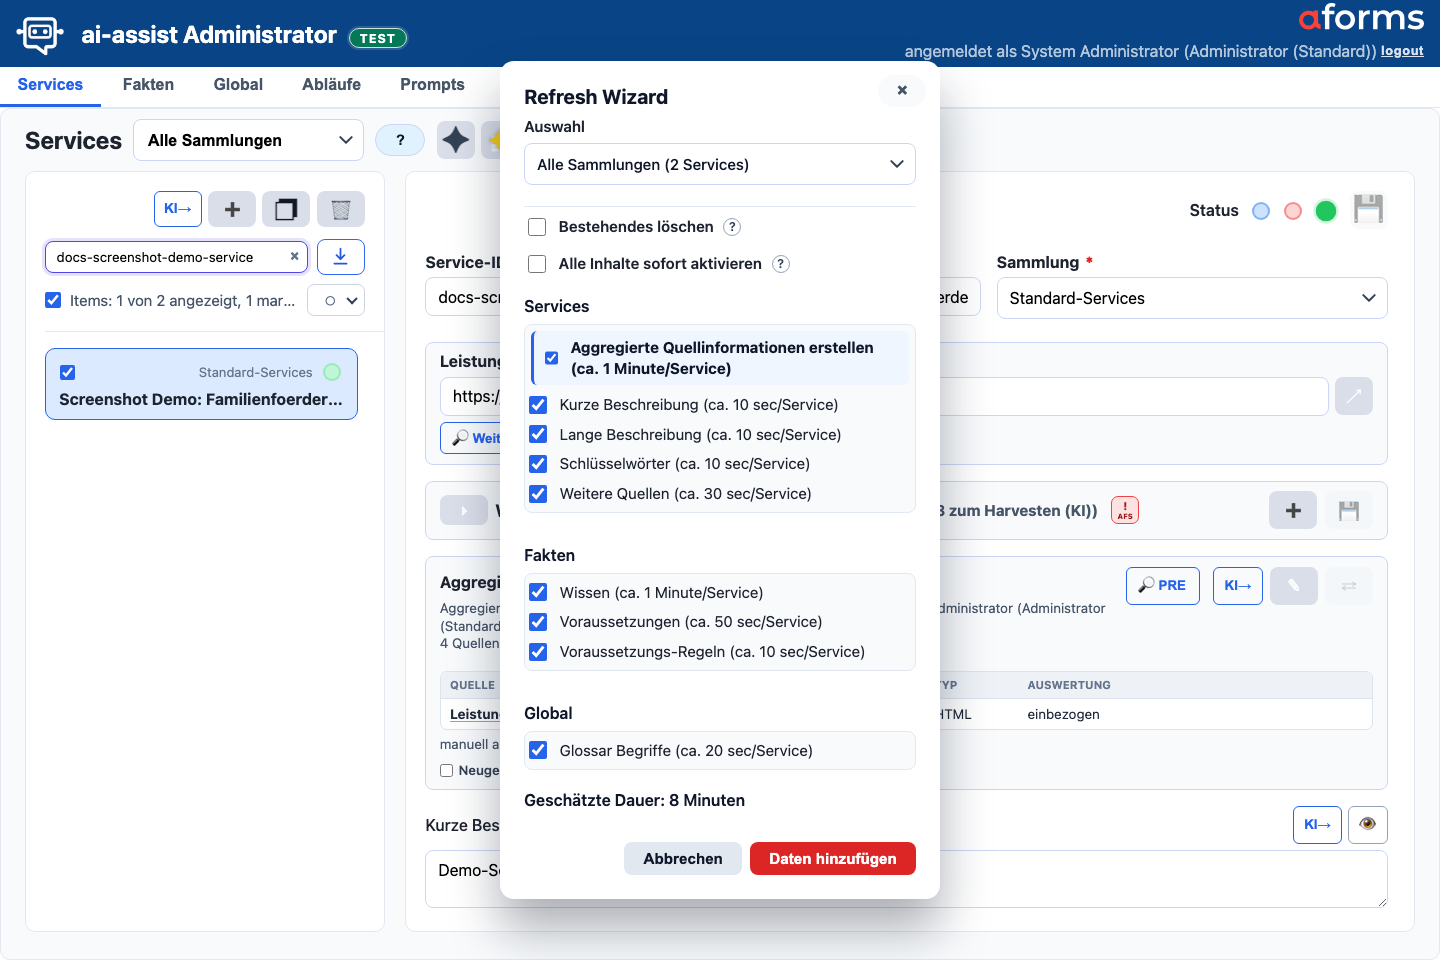The width and height of the screenshot is (1440, 960).
Task: Click the red AFS warning icon
Action: pyautogui.click(x=1125, y=510)
